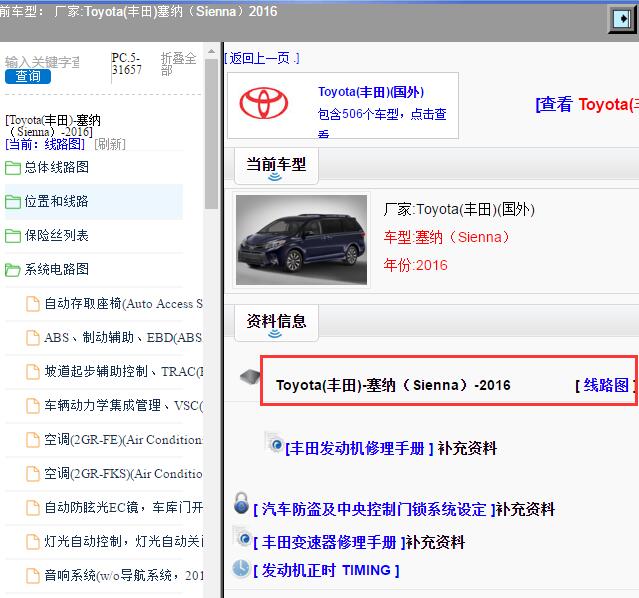
Task: Click the Toyota(丰田)-塞纳（Sienna）-2016 title
Action: click(x=393, y=385)
